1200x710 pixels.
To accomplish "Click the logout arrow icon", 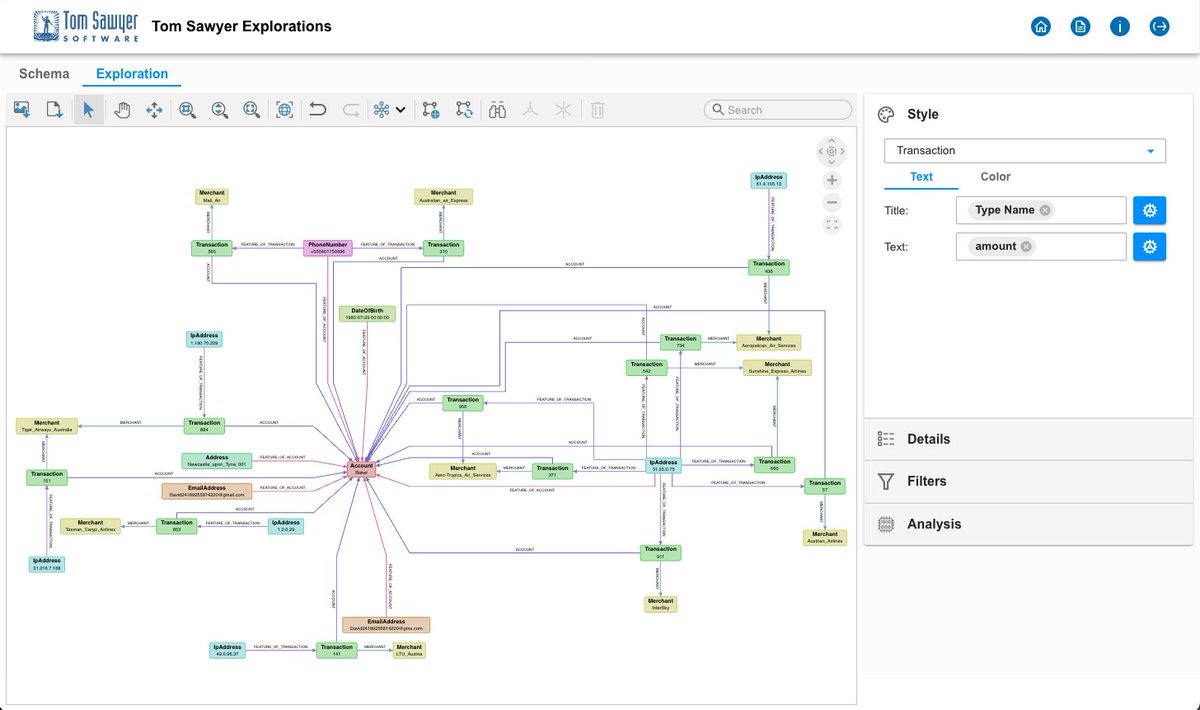I will [x=1159, y=26].
